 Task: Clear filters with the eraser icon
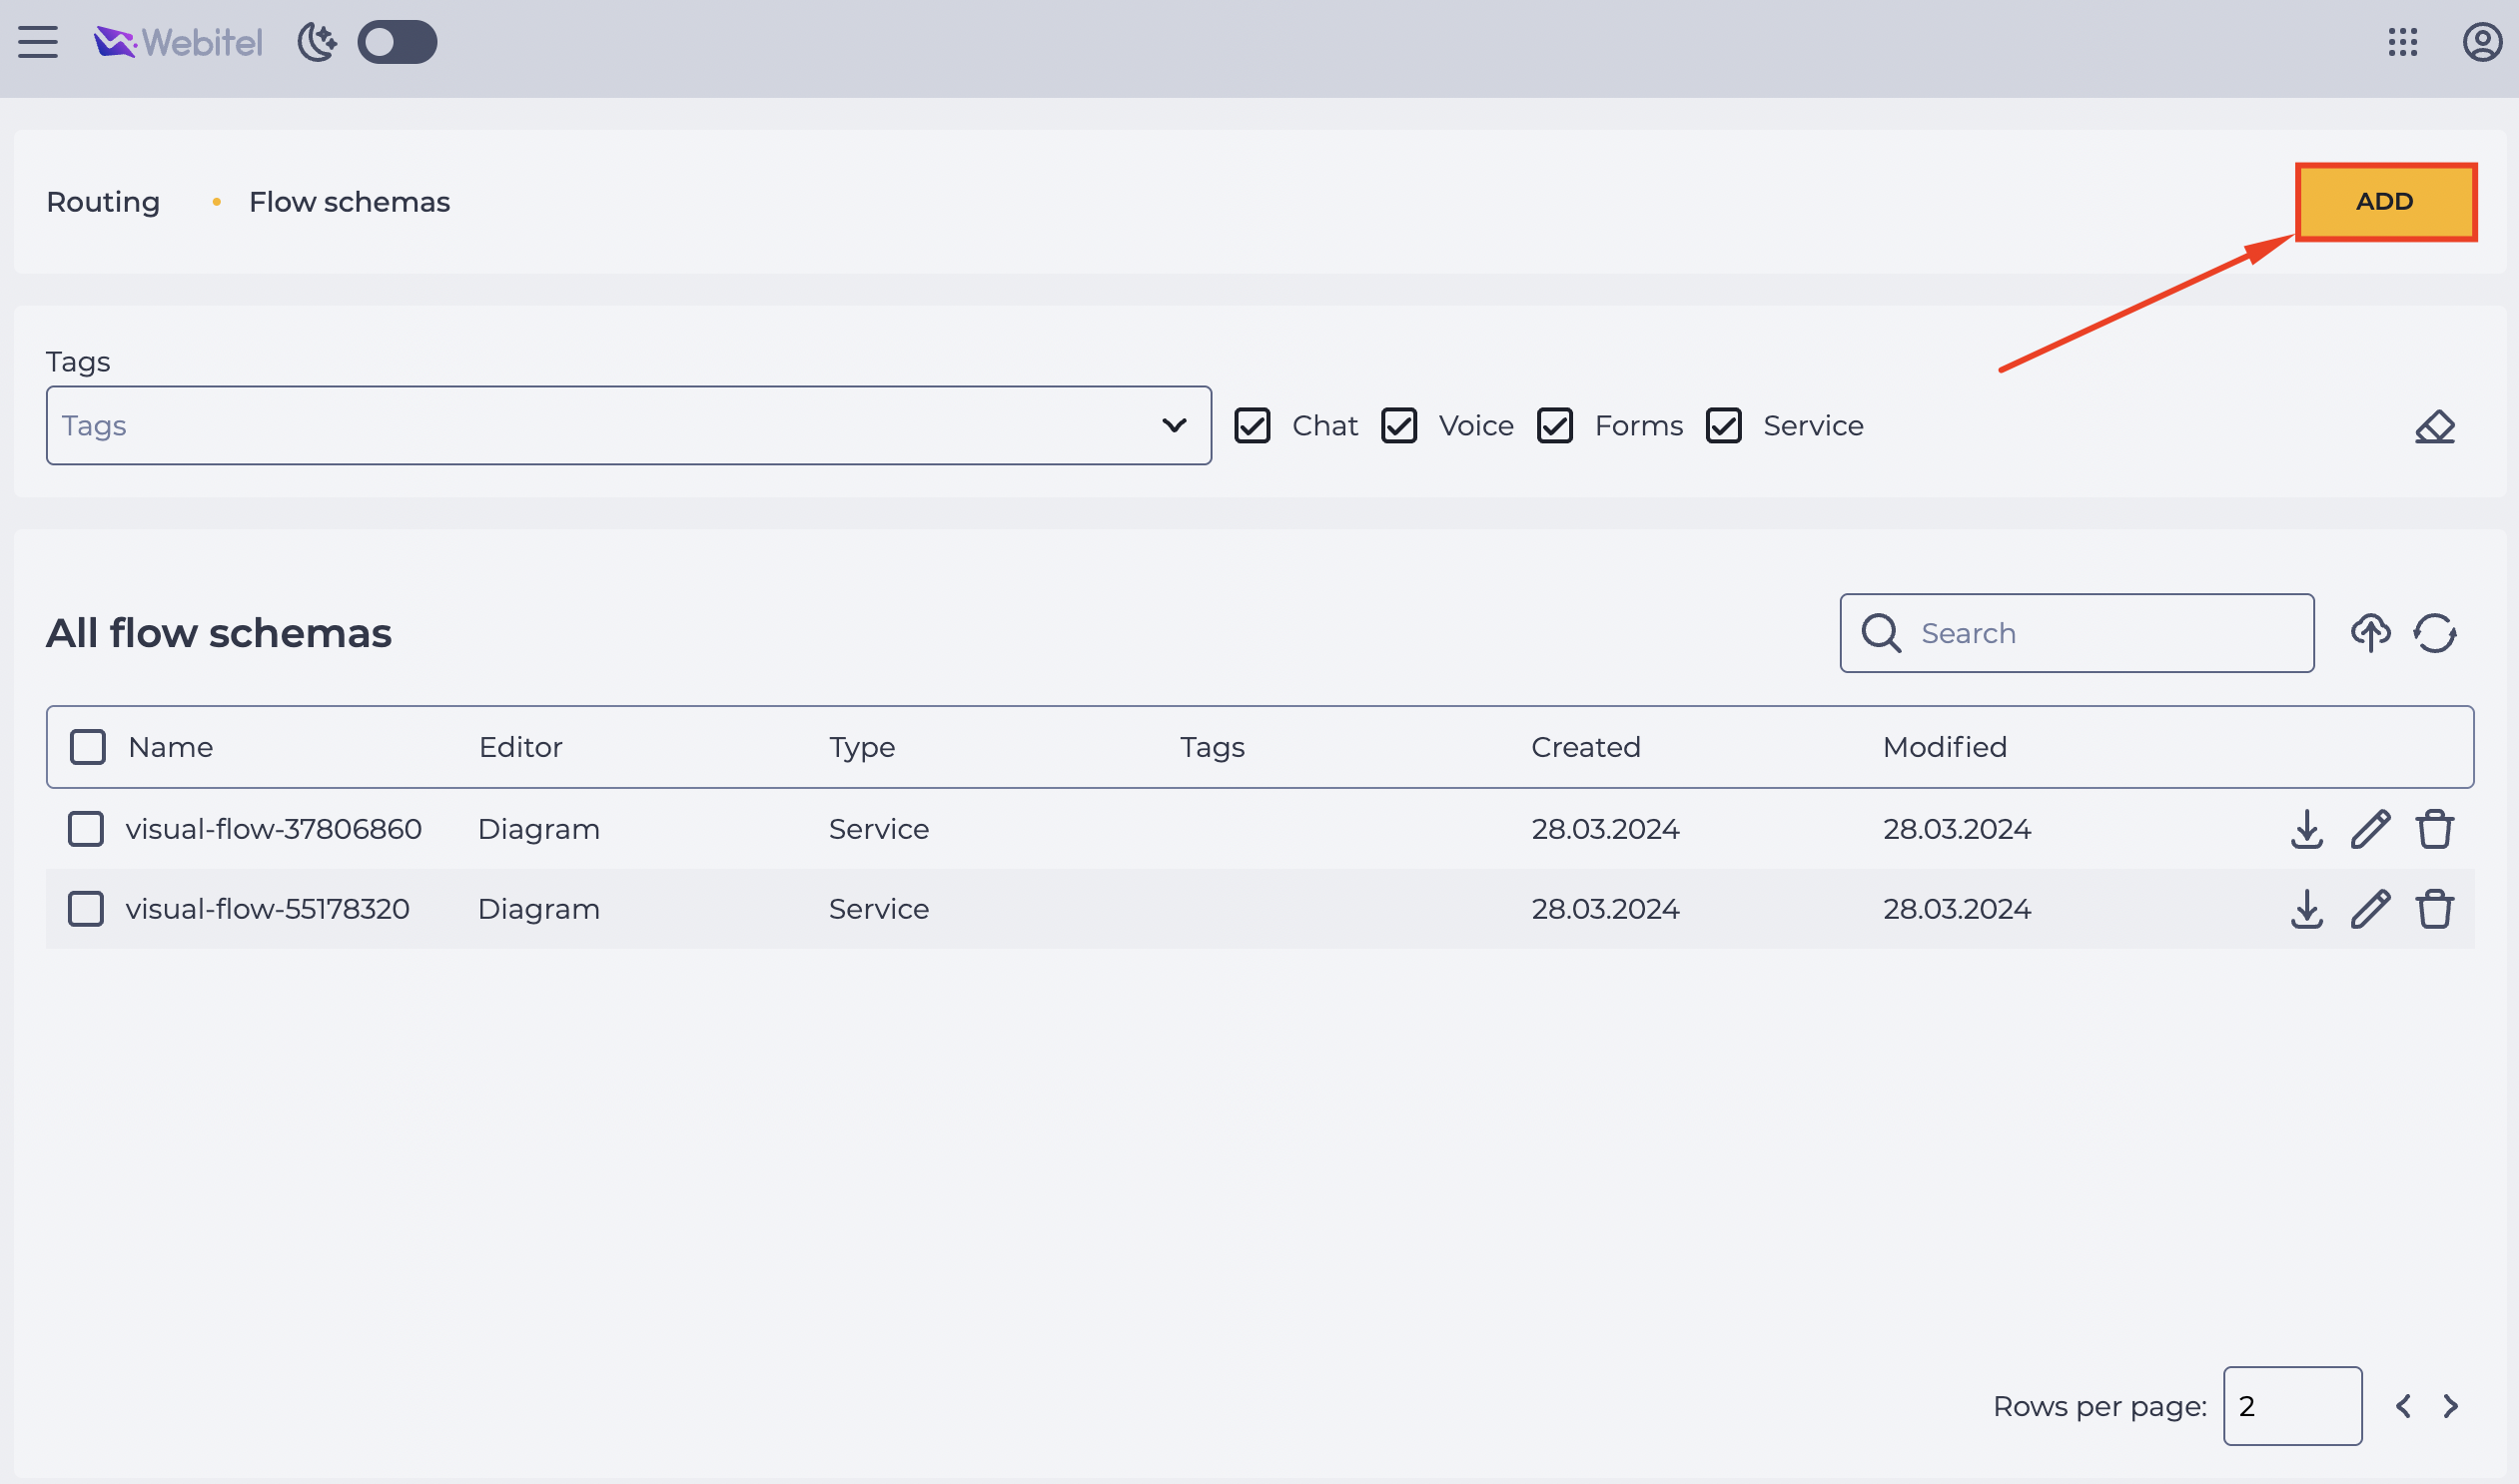click(x=2434, y=426)
